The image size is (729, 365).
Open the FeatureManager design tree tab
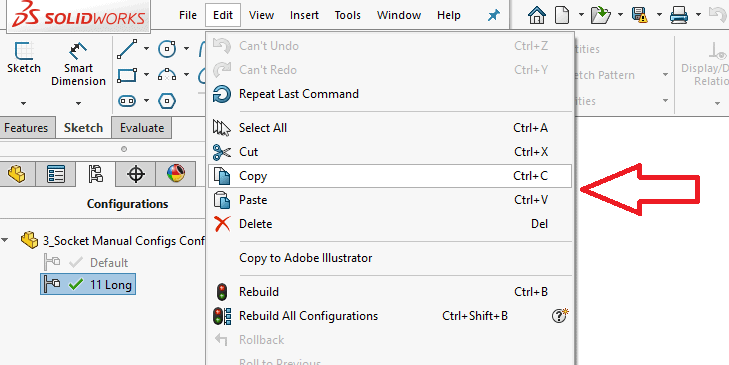[x=17, y=174]
